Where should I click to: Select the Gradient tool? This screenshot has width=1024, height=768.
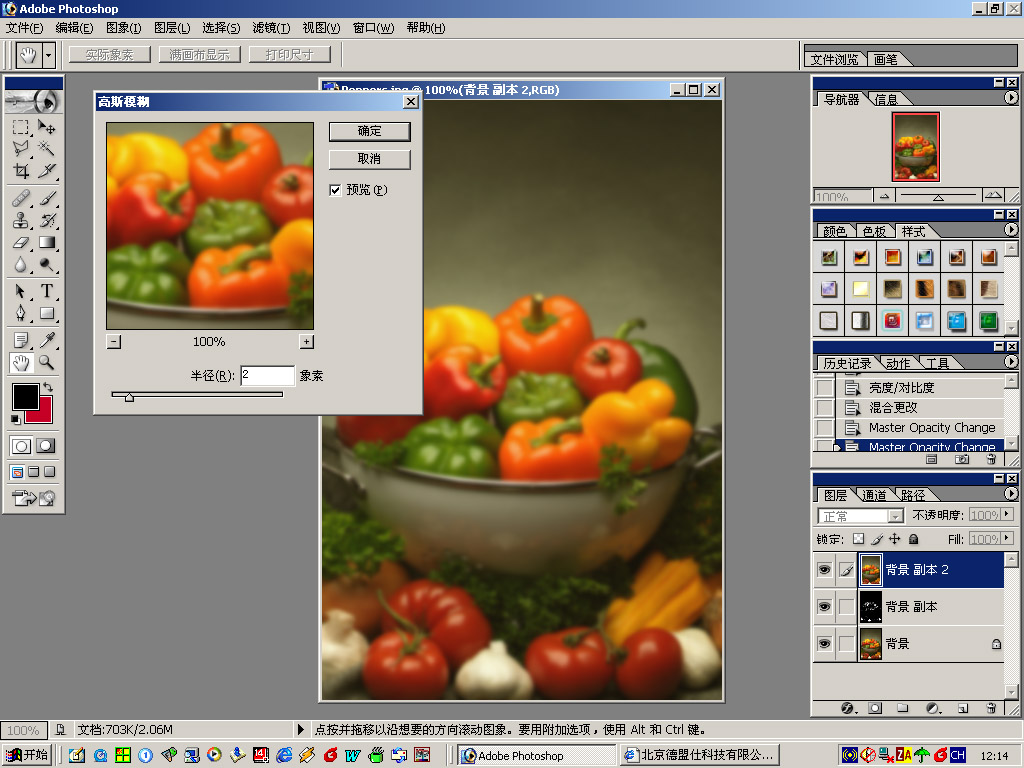pyautogui.click(x=46, y=242)
